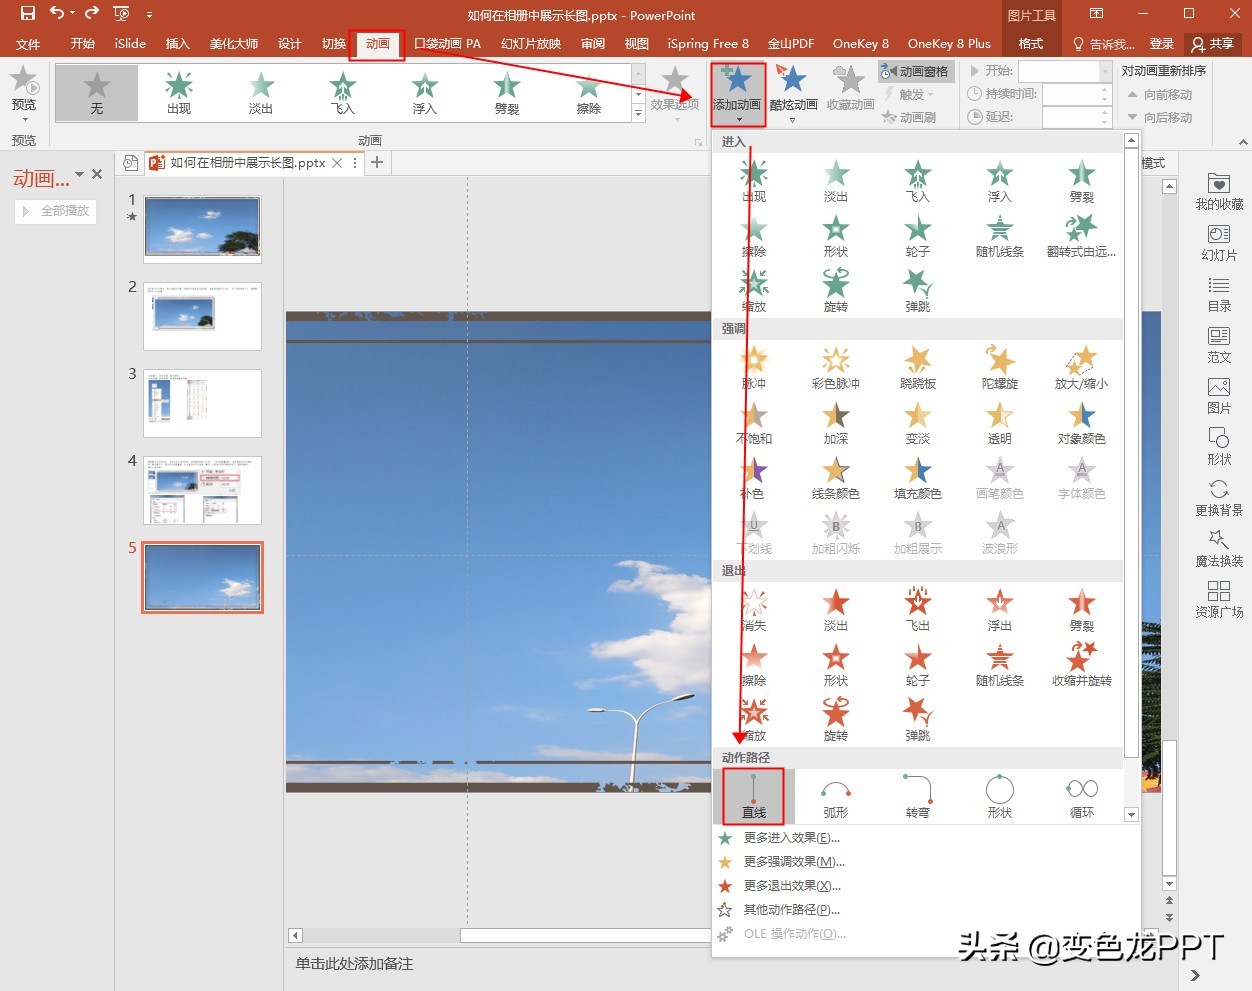The width and height of the screenshot is (1252, 991).
Task: Apply 填充颜色 emphasis effect
Action: 918,478
